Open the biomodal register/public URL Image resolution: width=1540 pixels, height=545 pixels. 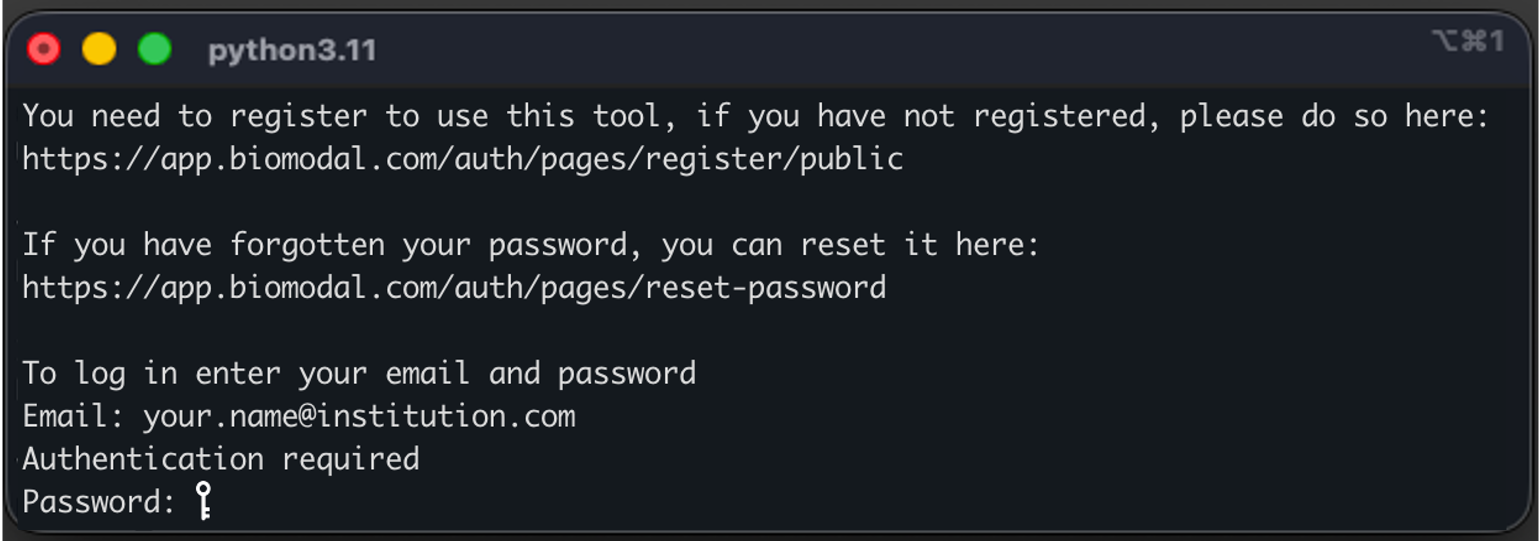463,159
